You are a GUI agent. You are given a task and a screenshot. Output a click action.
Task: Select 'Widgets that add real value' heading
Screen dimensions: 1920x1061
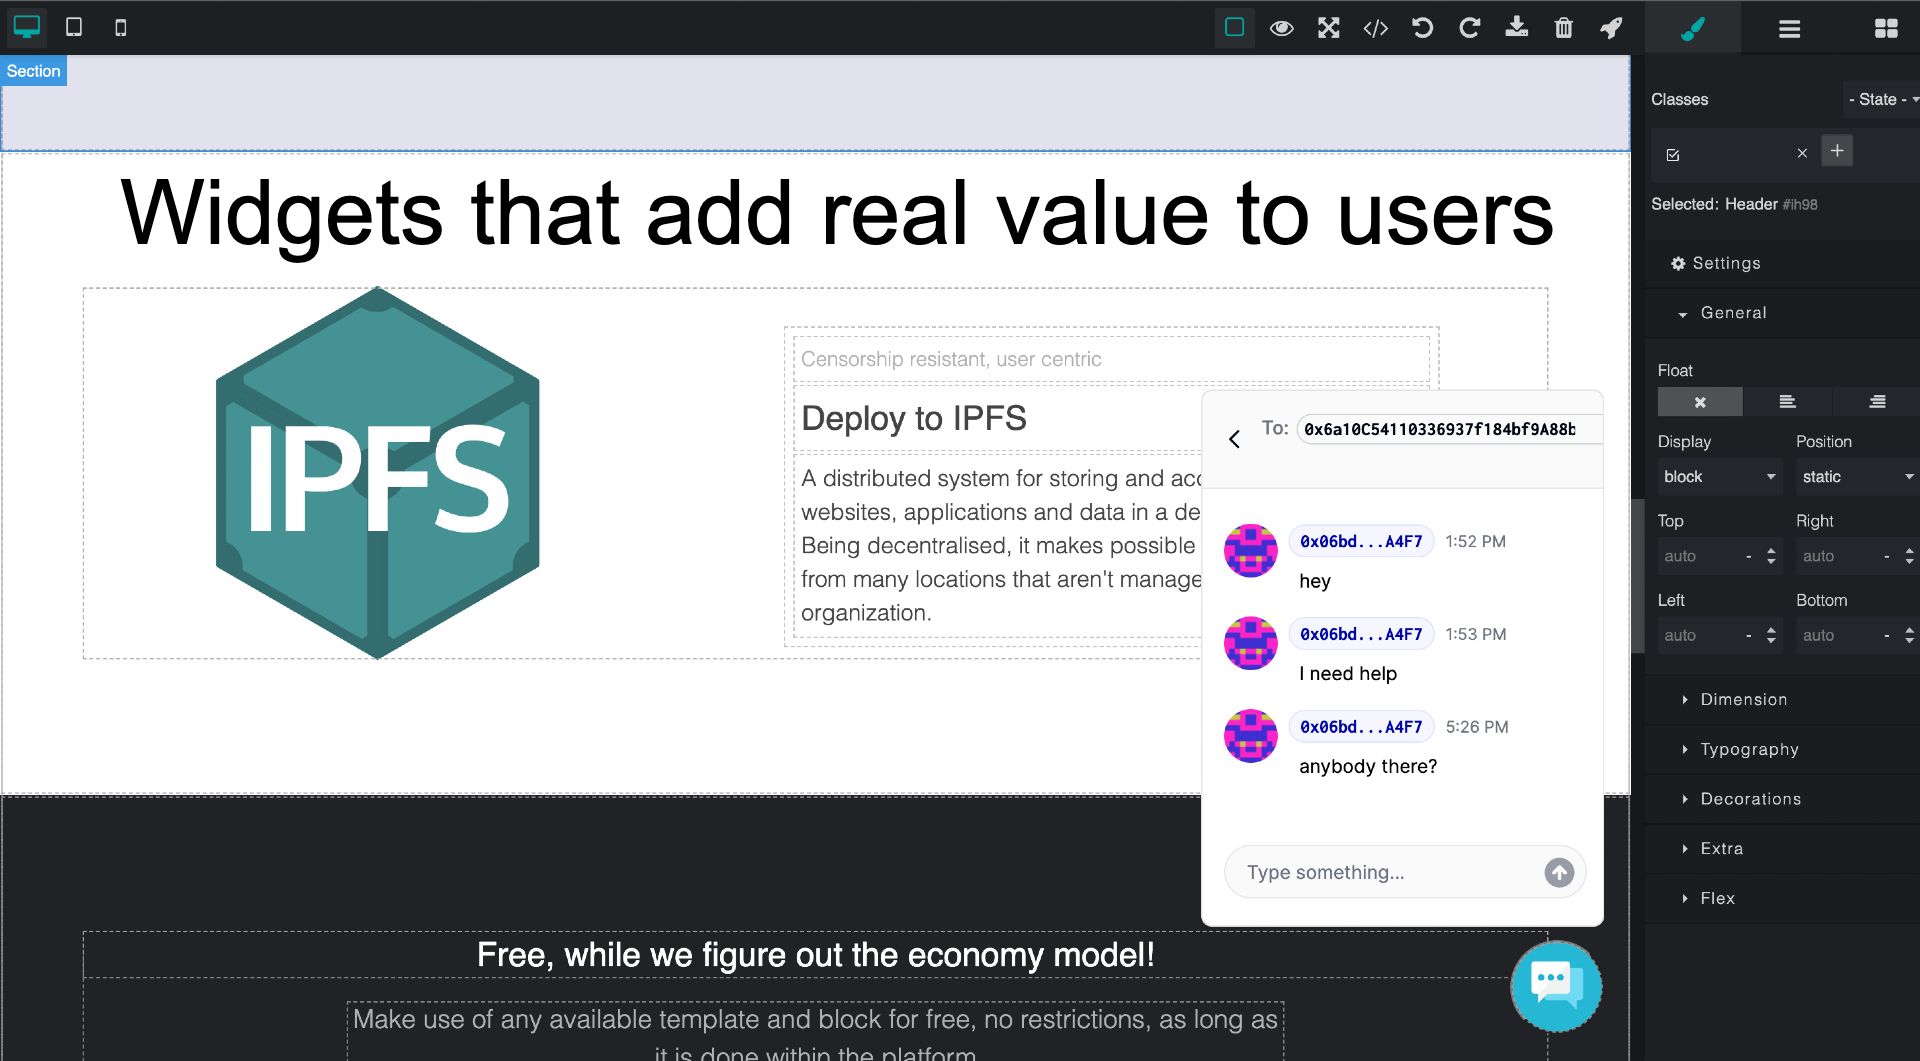tap(837, 212)
